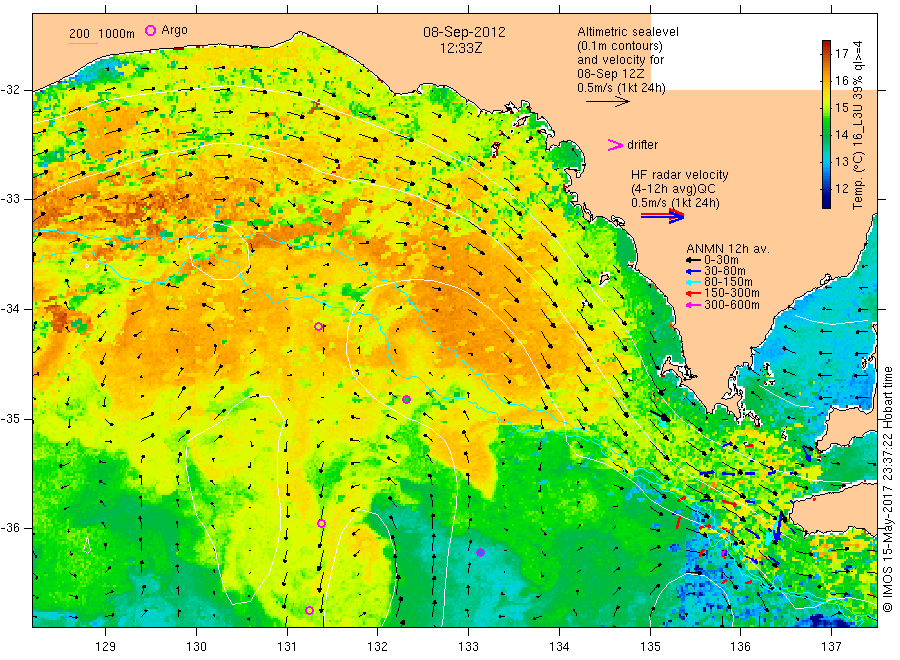Image resolution: width=900 pixels, height=660 pixels.
Task: Click the 13 label on the colour bar
Action: 841,162
